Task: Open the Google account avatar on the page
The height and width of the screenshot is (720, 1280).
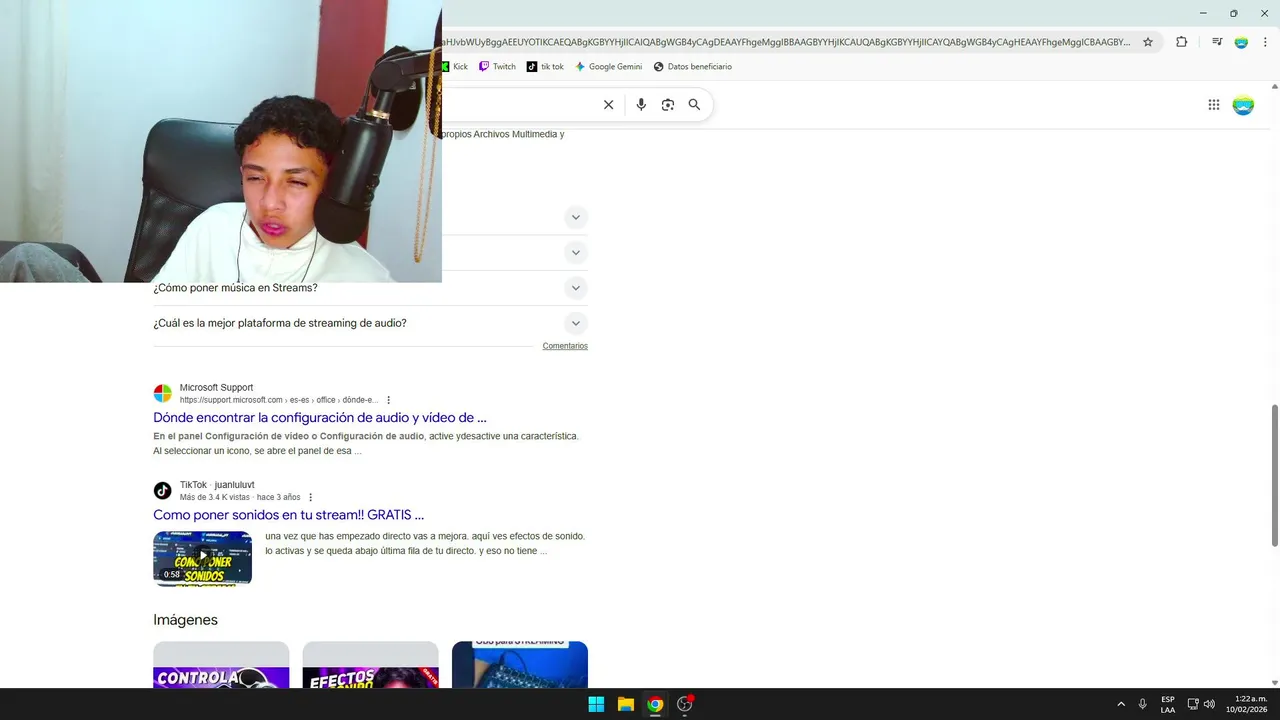Action: pyautogui.click(x=1243, y=105)
